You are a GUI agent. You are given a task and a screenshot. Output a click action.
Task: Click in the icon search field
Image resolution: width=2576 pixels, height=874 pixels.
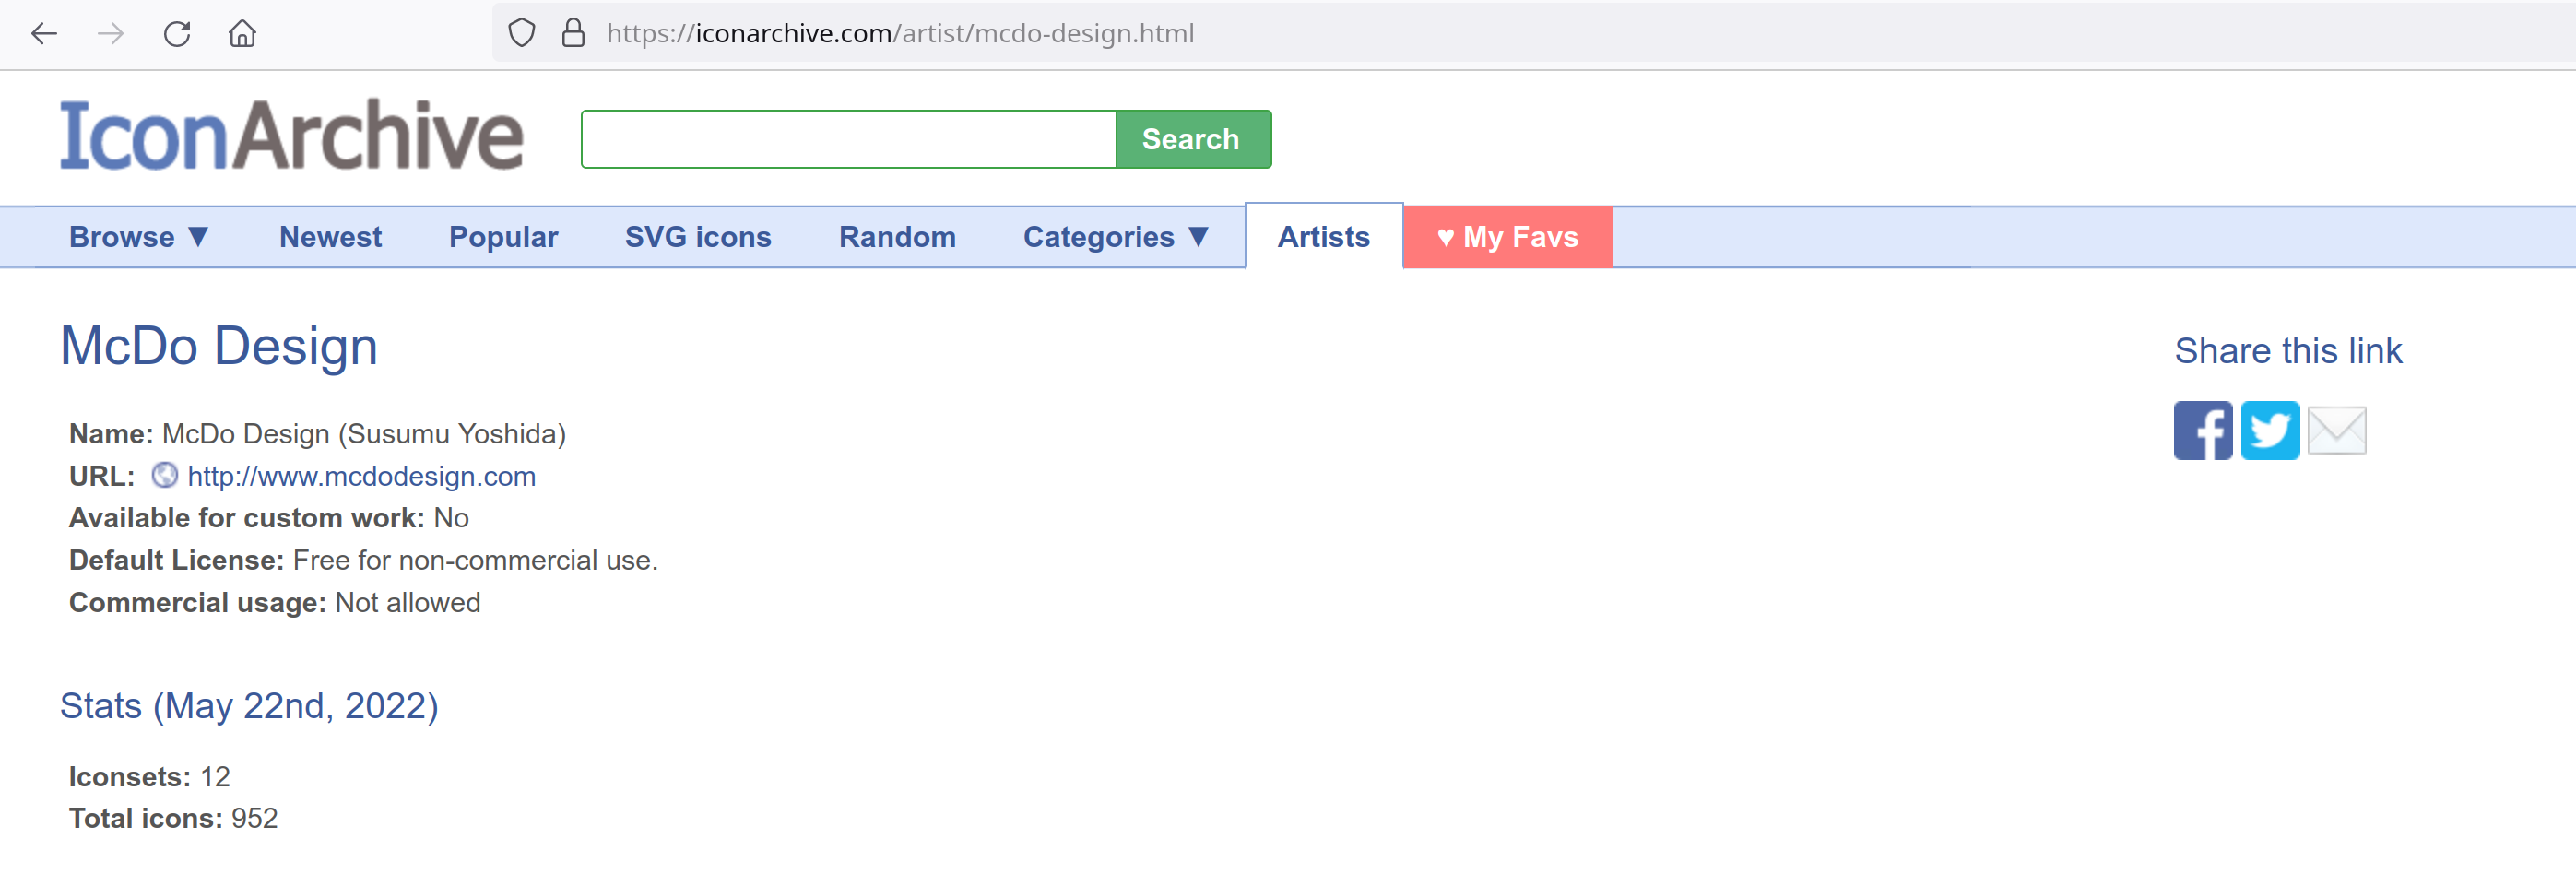coord(848,139)
